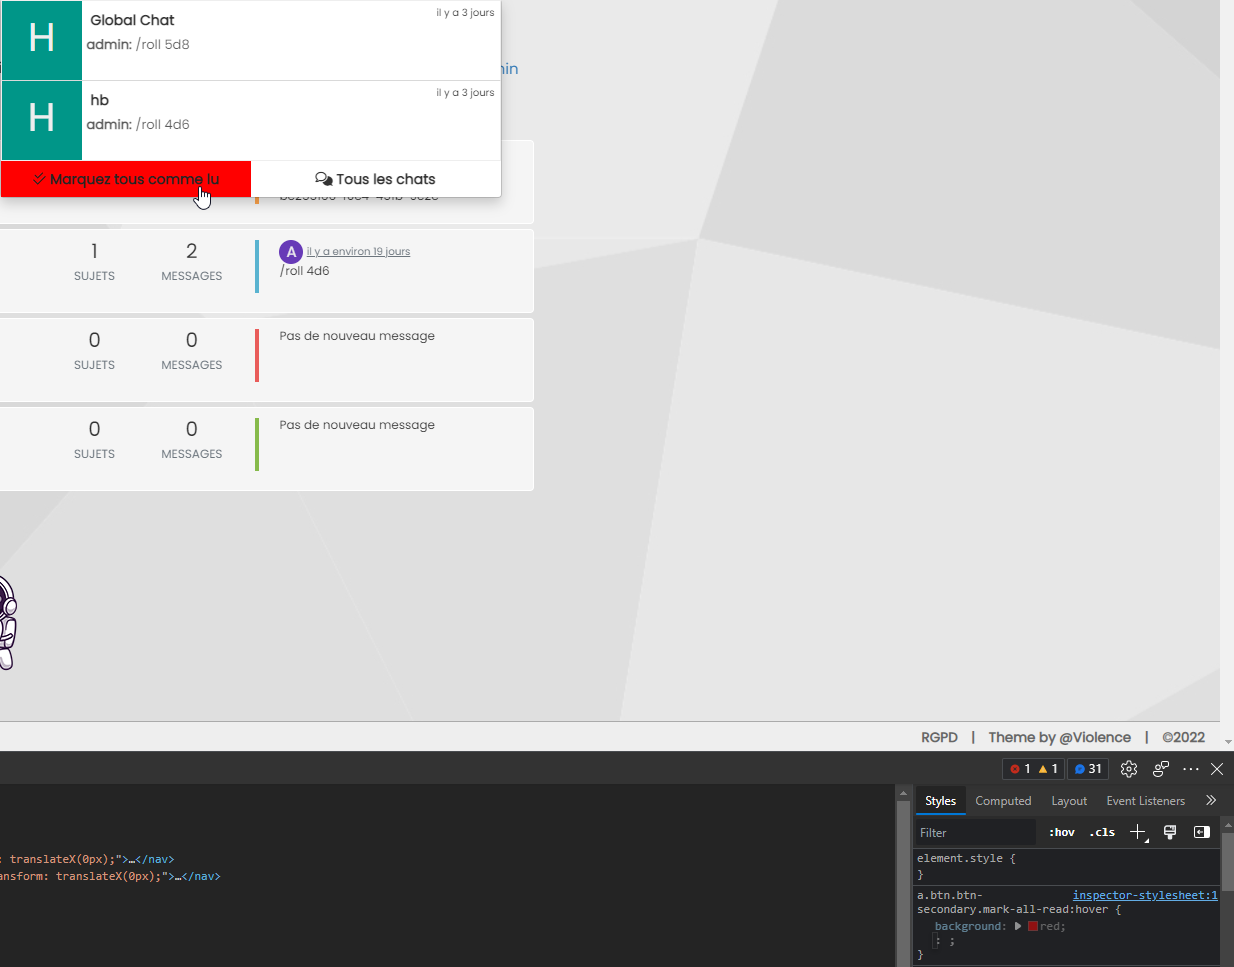Click the DevTools feedback icon
Screen dimensions: 1234x967
tap(1160, 769)
